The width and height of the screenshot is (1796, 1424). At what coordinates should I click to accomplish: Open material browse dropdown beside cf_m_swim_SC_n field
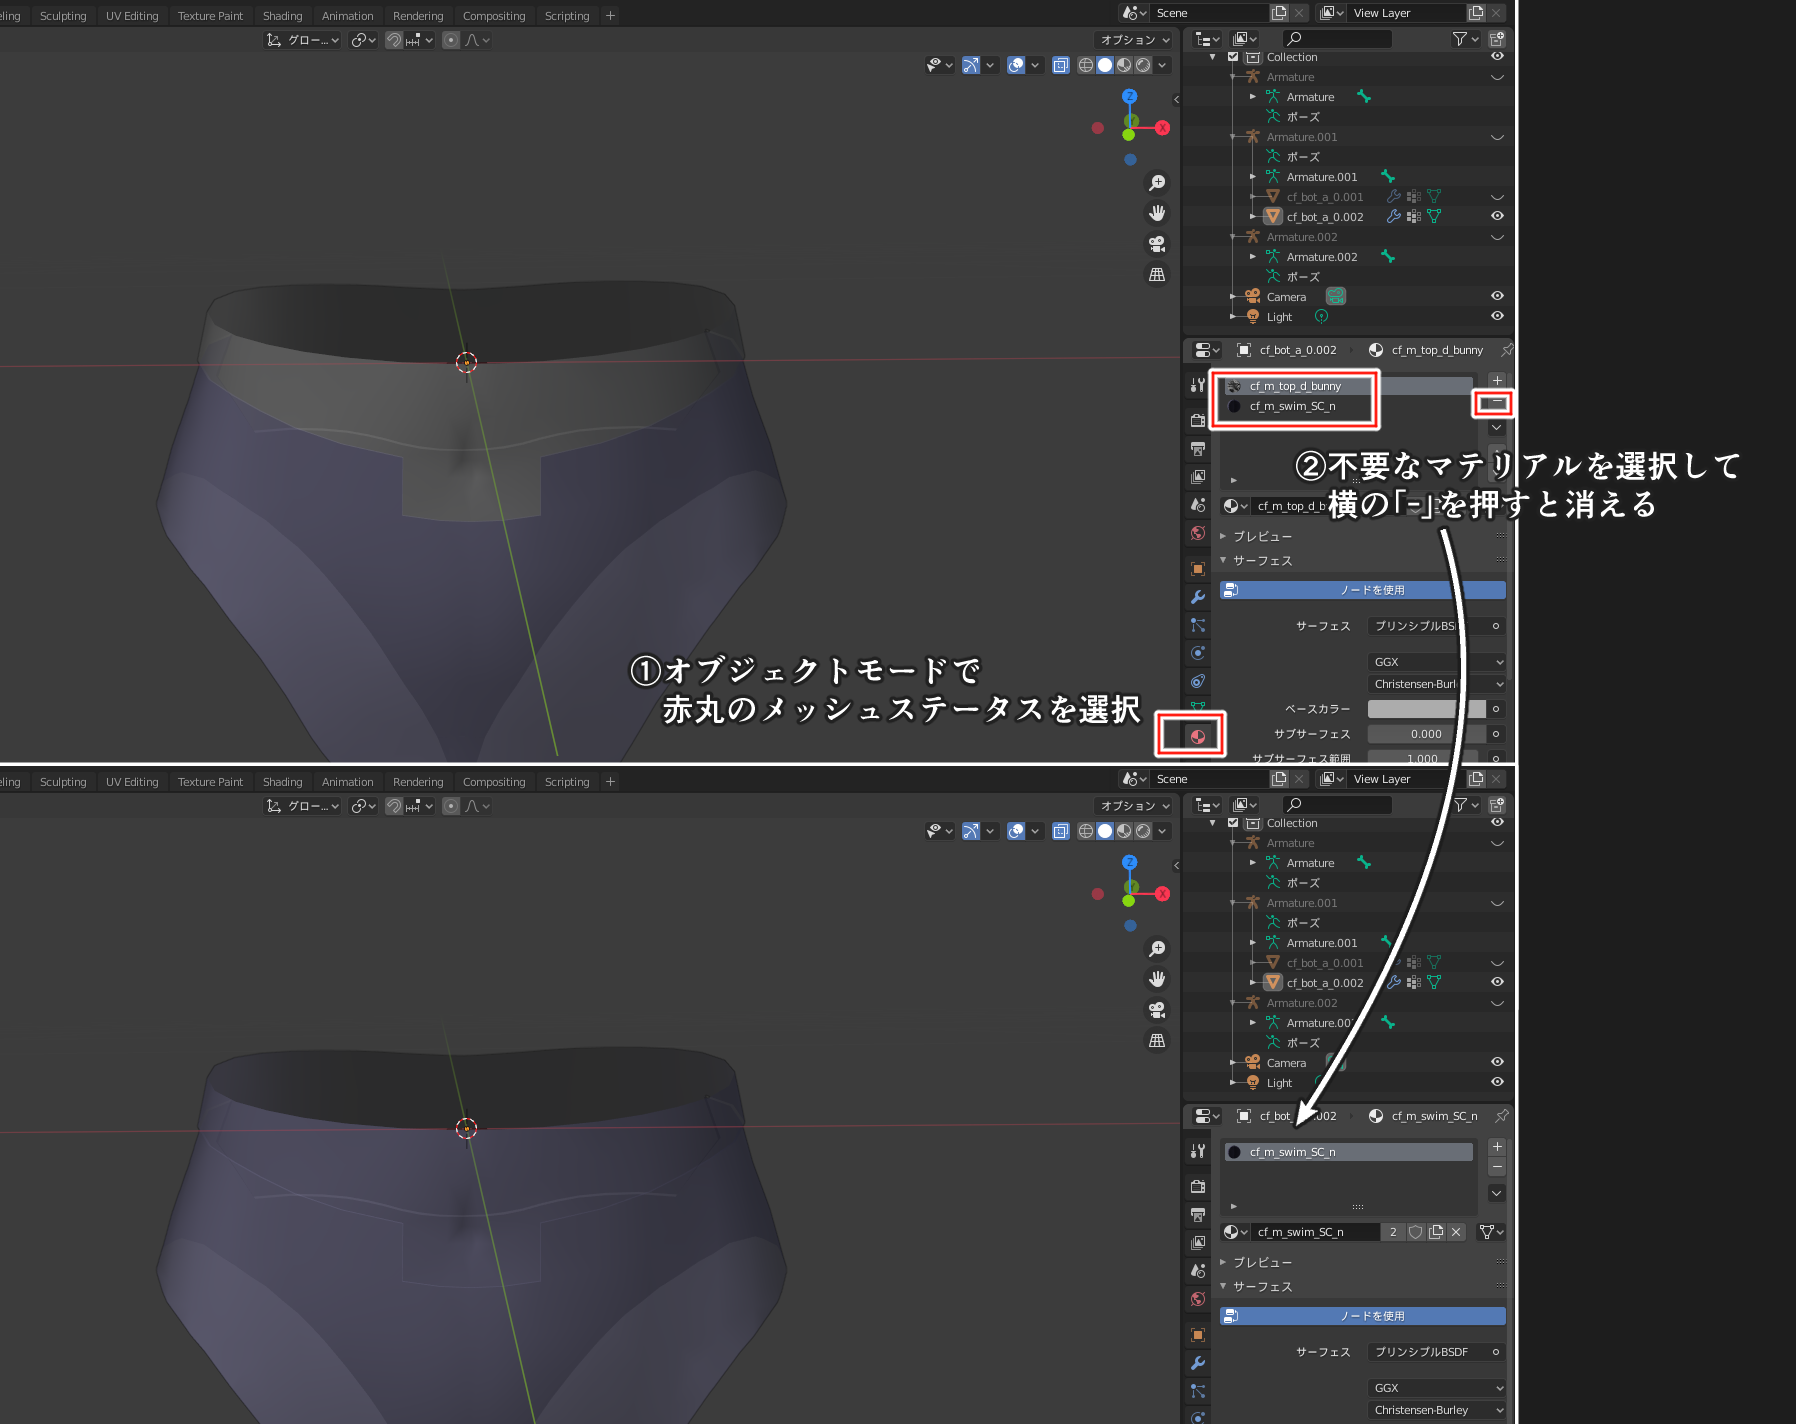pos(1236,1232)
